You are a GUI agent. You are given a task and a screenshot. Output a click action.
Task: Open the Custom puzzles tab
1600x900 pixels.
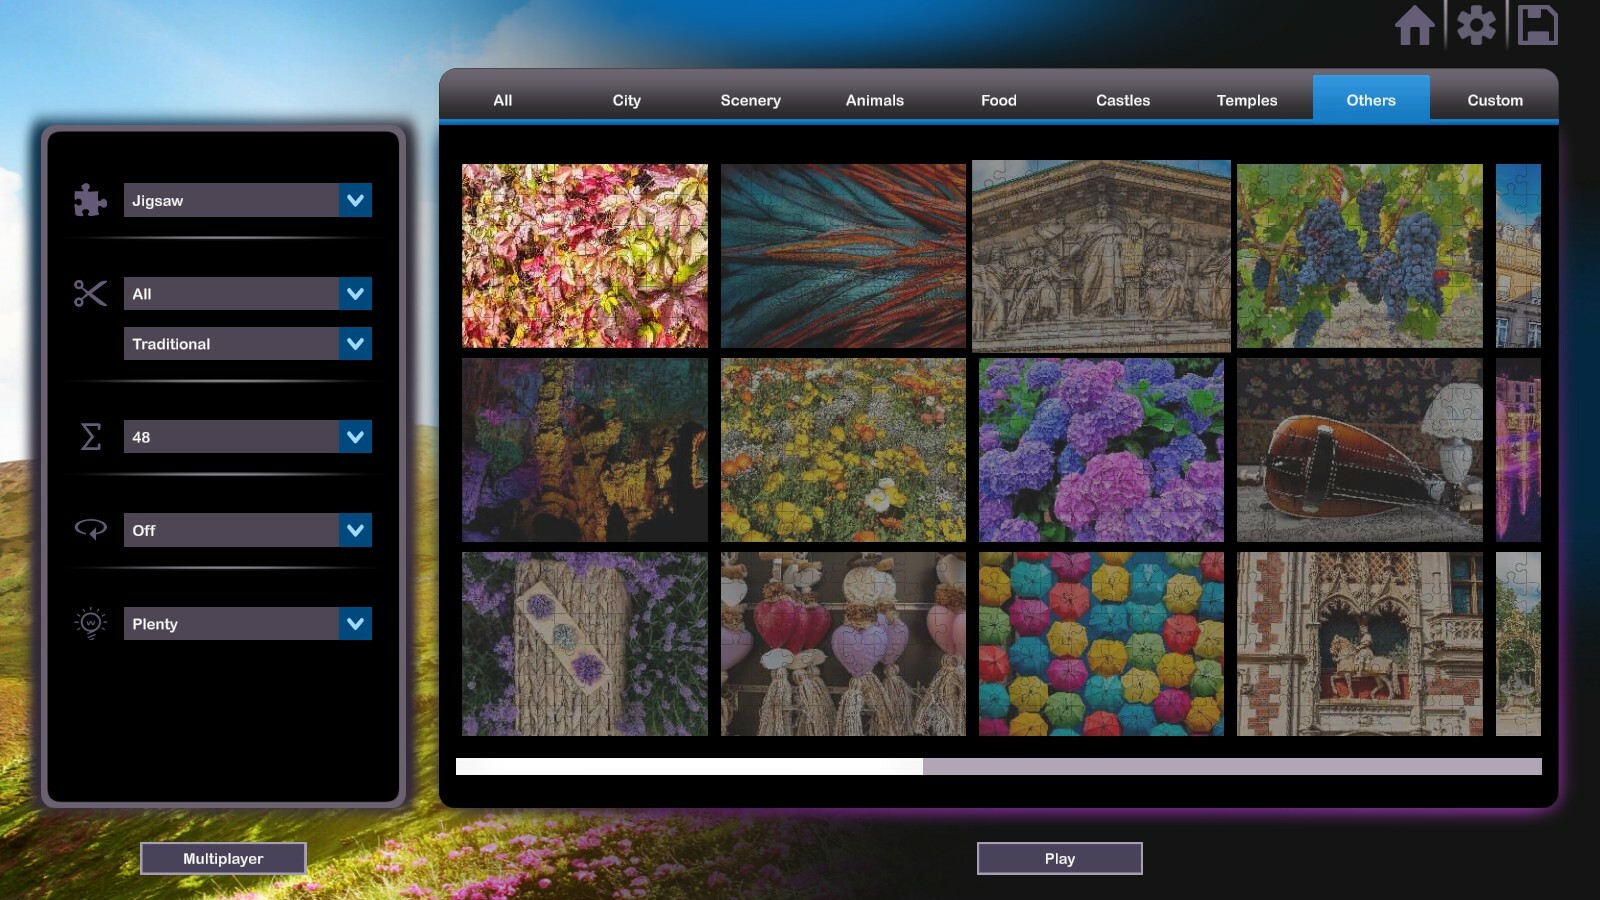click(x=1494, y=100)
